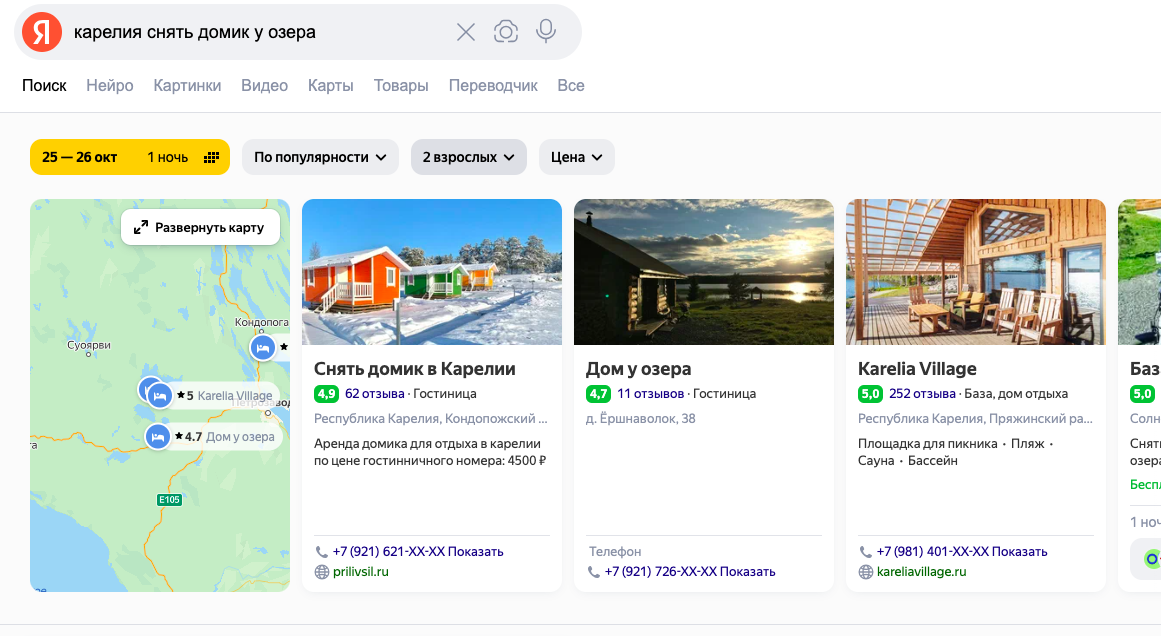Switch to the Картинки tab
This screenshot has width=1161, height=636.
pyautogui.click(x=187, y=85)
